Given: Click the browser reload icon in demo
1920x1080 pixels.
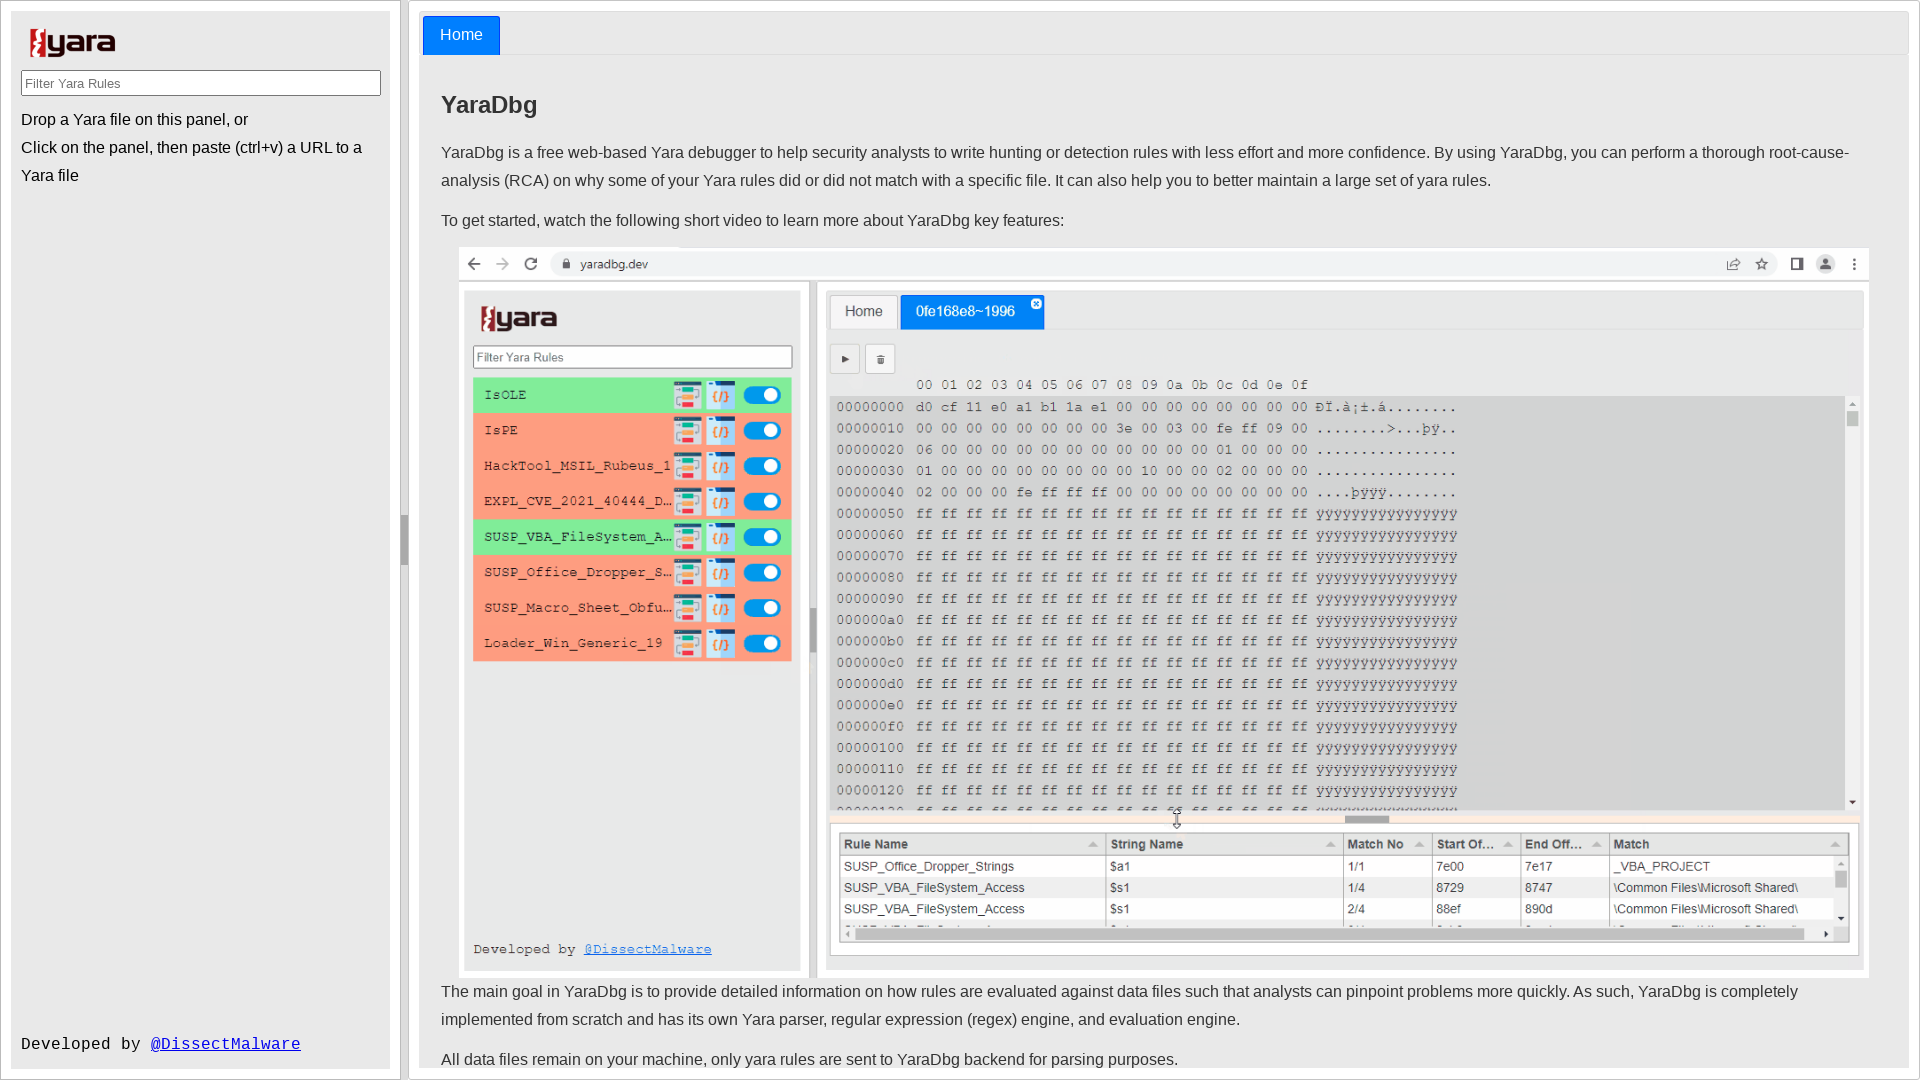Looking at the screenshot, I should [x=531, y=264].
